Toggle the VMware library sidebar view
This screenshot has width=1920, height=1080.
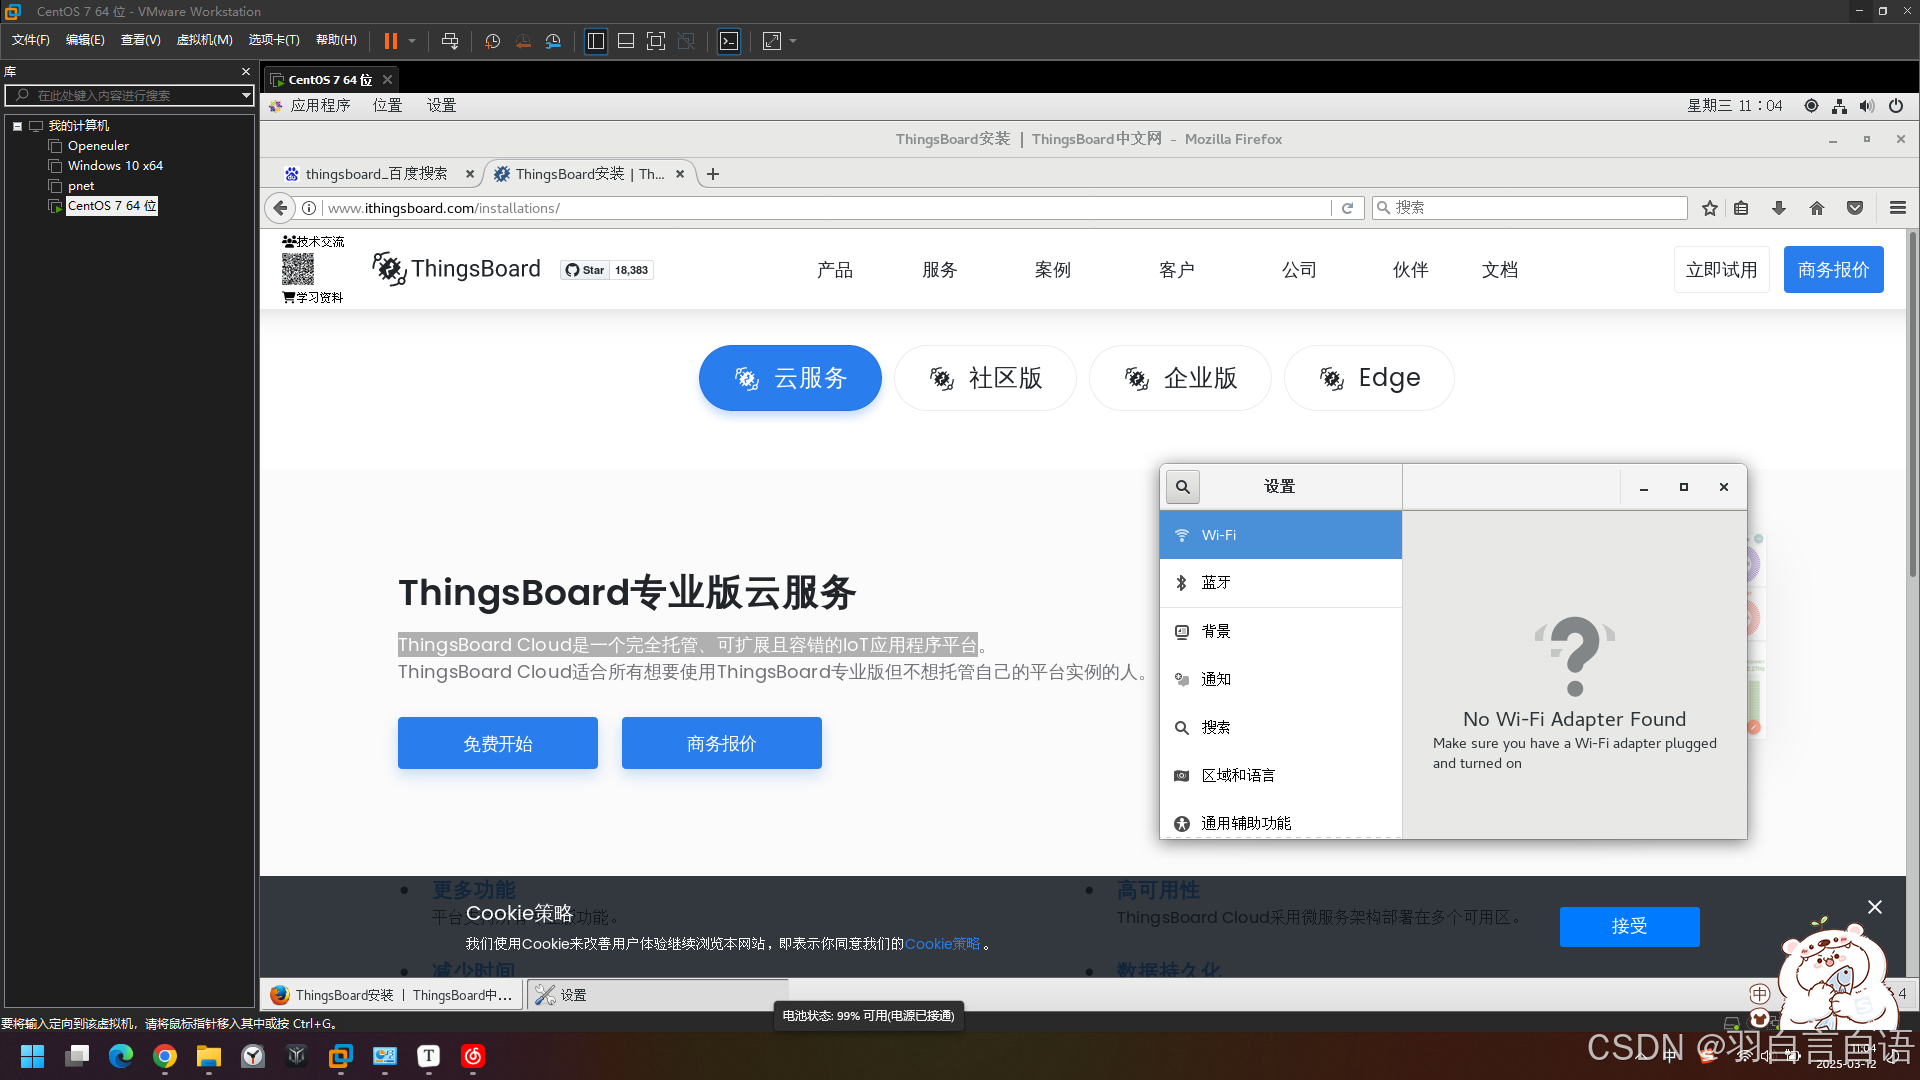596,41
